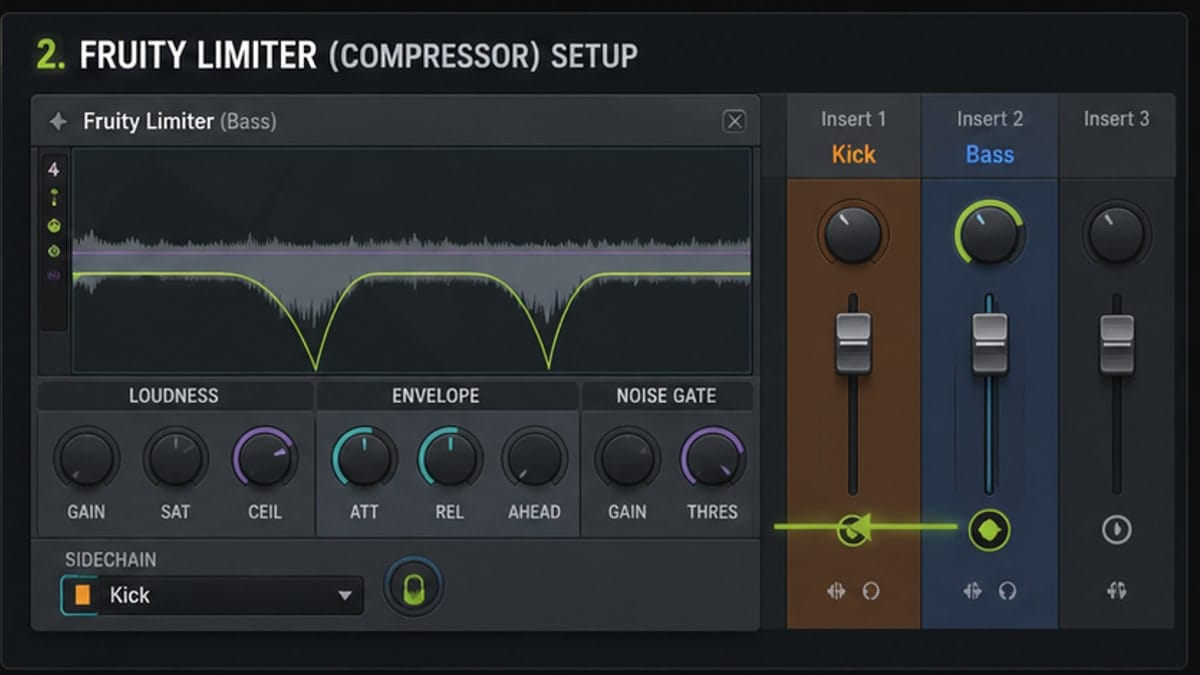
Task: Click the Loudness GAIN knob
Action: click(x=86, y=459)
